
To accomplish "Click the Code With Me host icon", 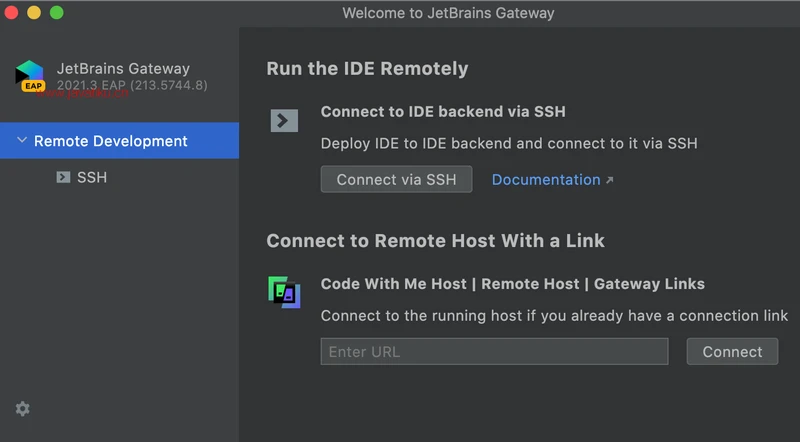I will (284, 292).
